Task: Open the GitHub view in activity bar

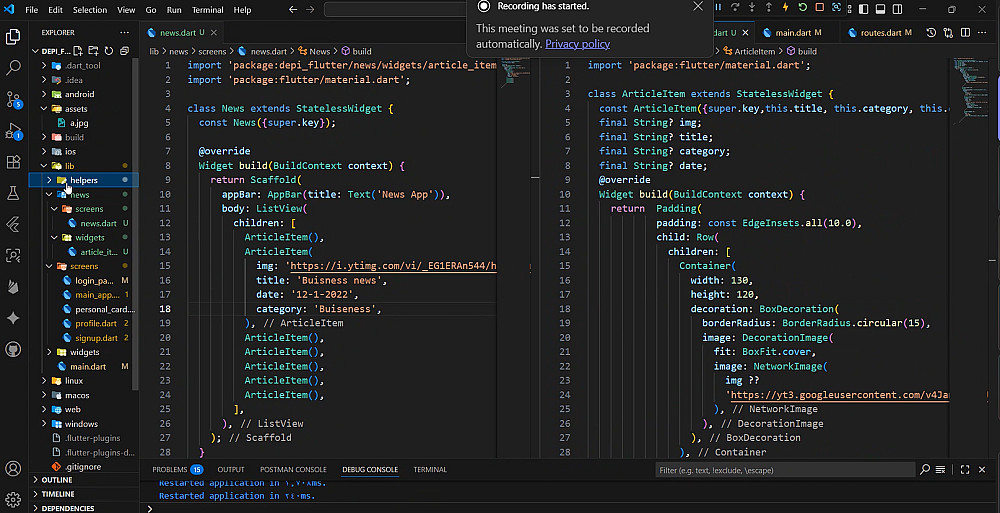Action: tap(14, 349)
